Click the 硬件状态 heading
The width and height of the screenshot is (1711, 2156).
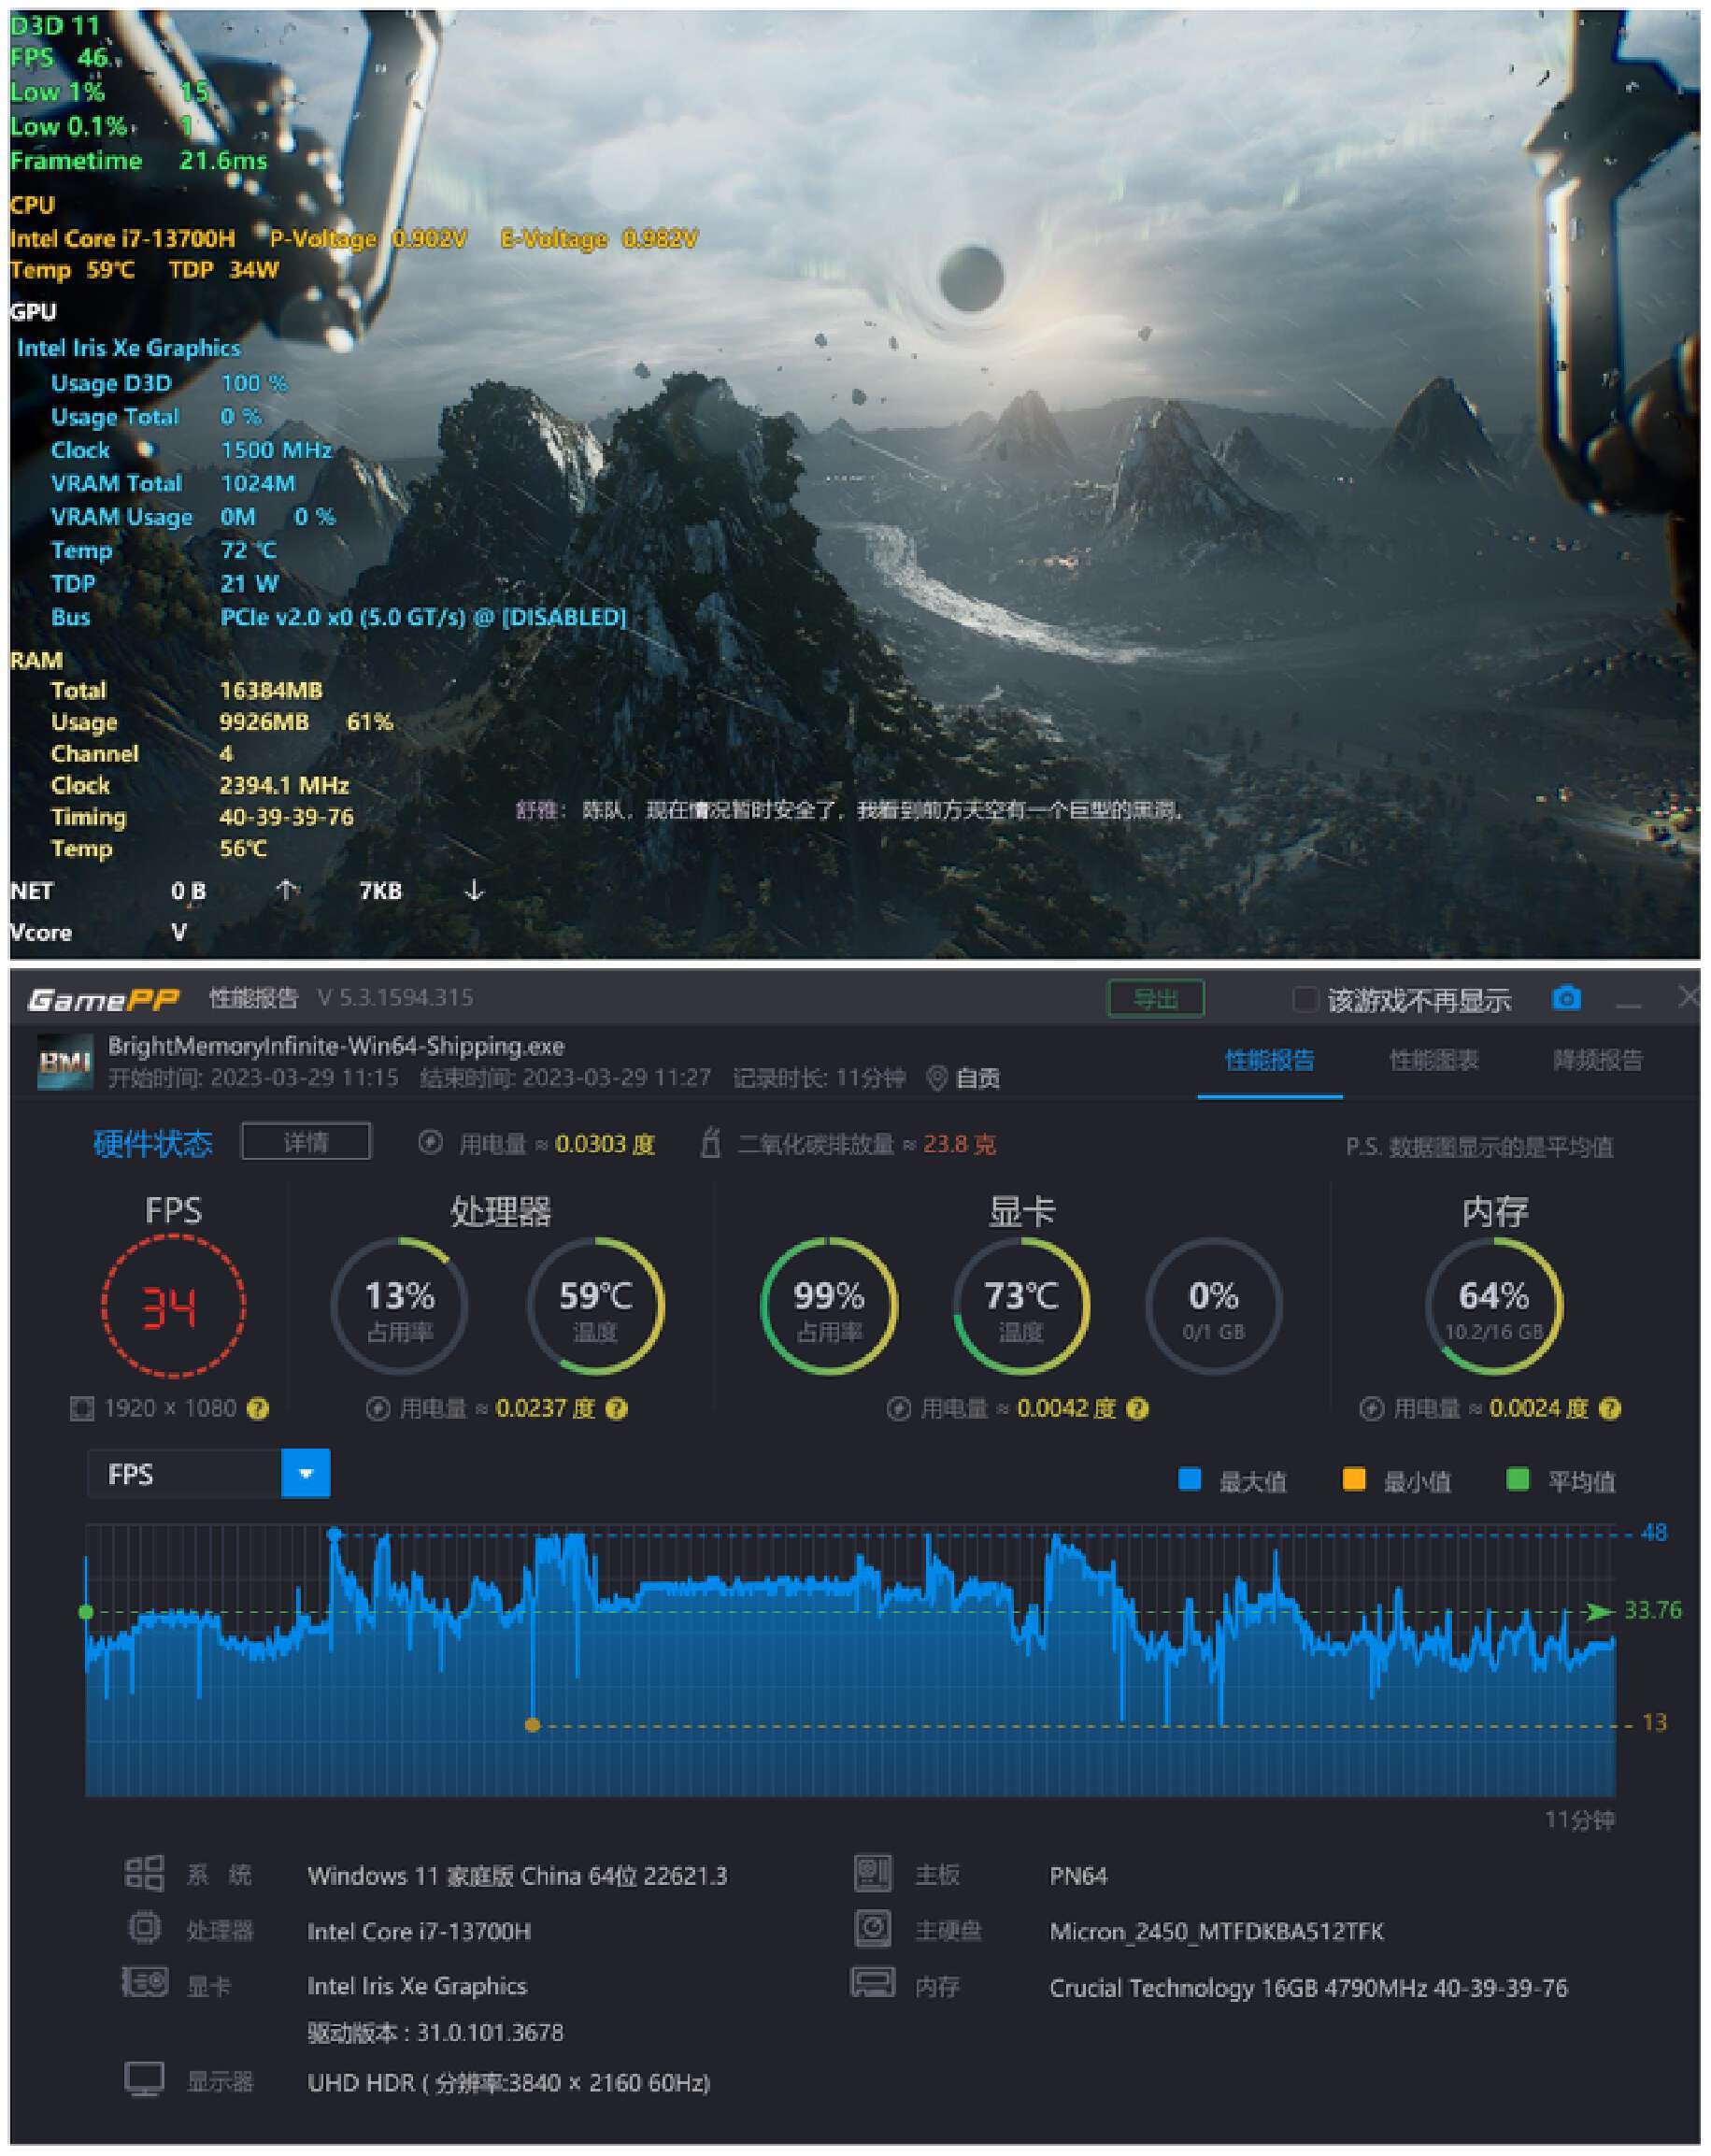(152, 1143)
